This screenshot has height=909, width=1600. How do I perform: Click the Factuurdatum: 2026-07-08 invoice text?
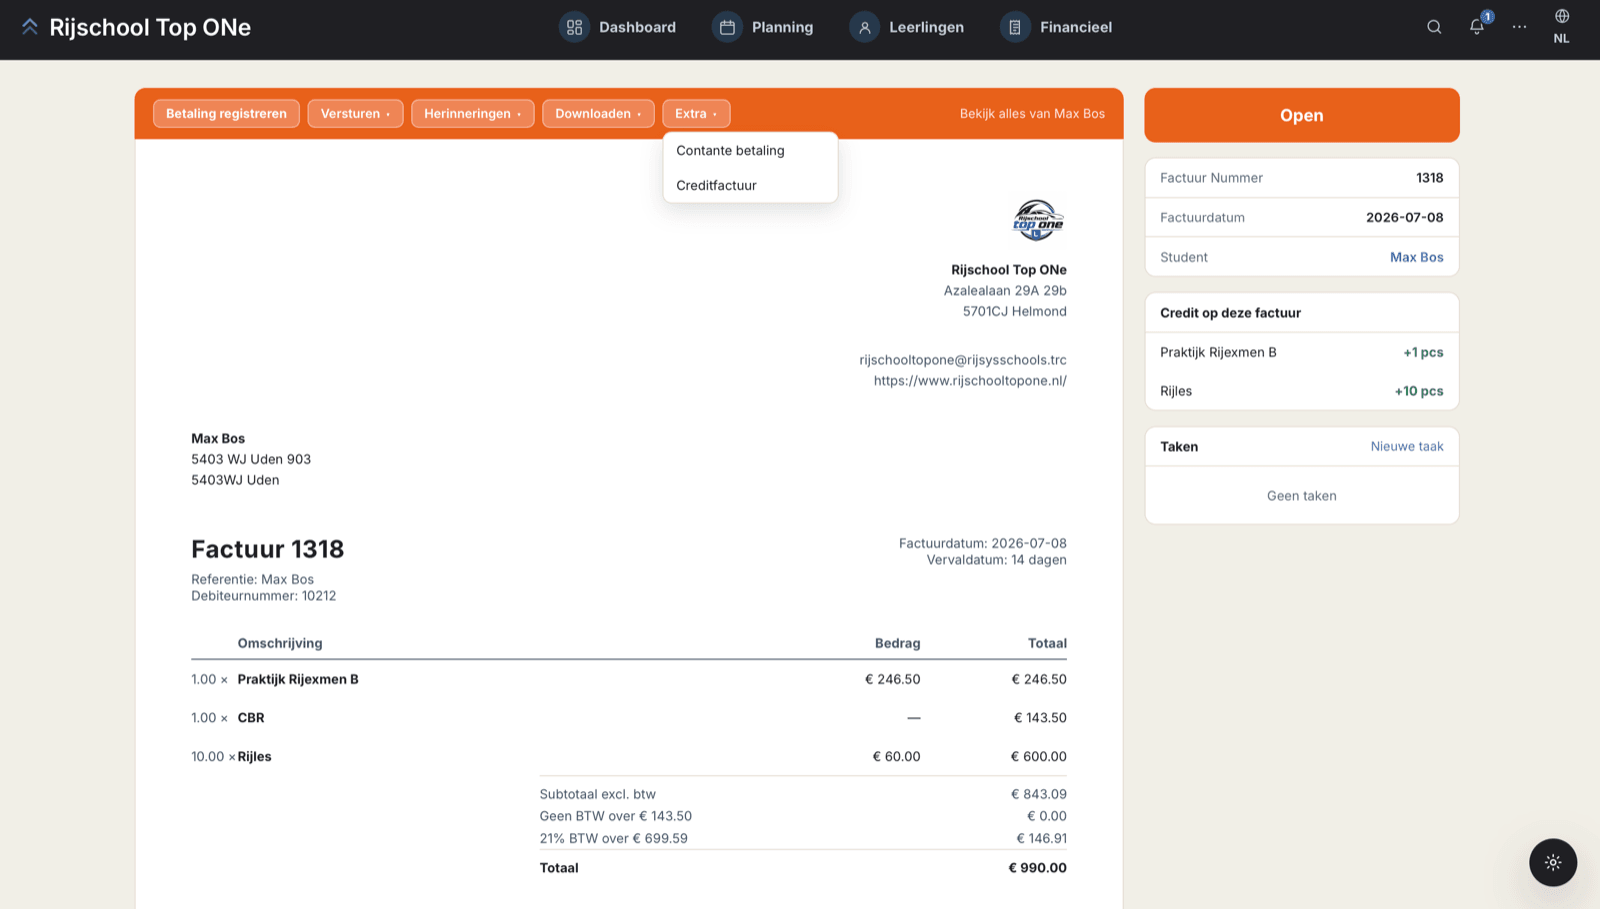click(x=982, y=544)
